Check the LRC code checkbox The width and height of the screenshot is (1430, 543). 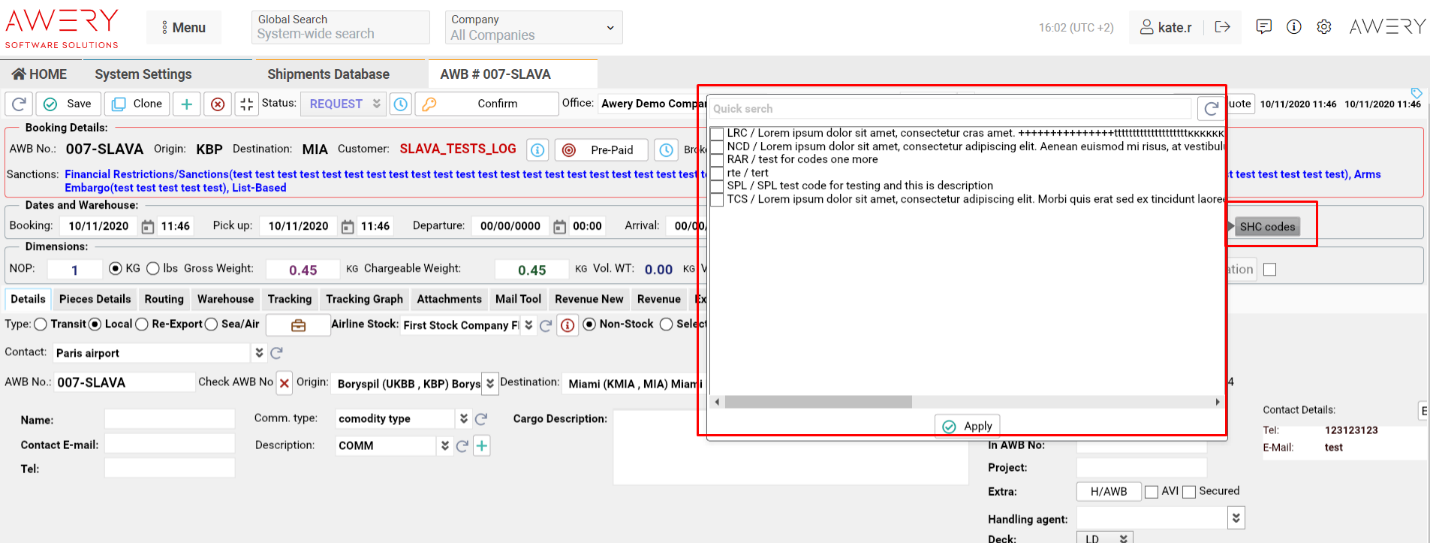tap(717, 134)
